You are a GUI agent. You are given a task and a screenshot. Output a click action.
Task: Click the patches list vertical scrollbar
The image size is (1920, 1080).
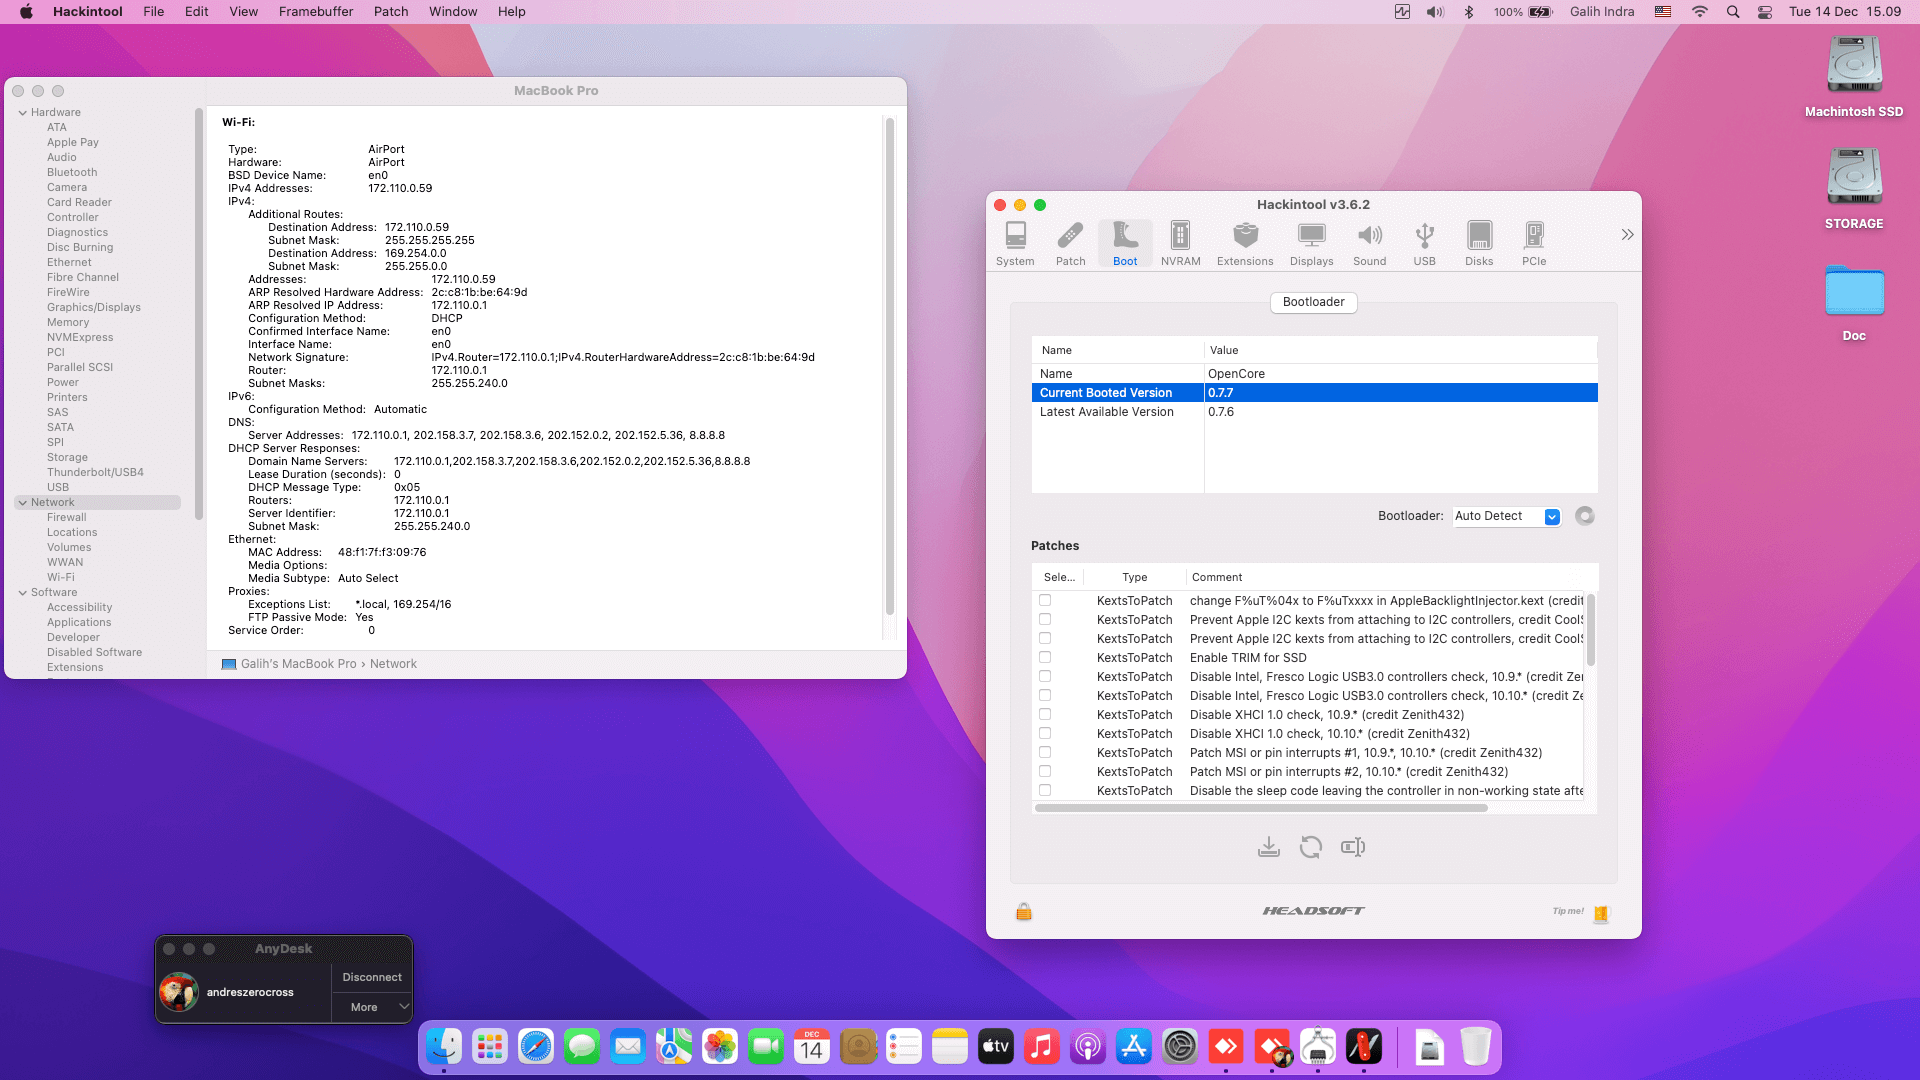coord(1591,630)
